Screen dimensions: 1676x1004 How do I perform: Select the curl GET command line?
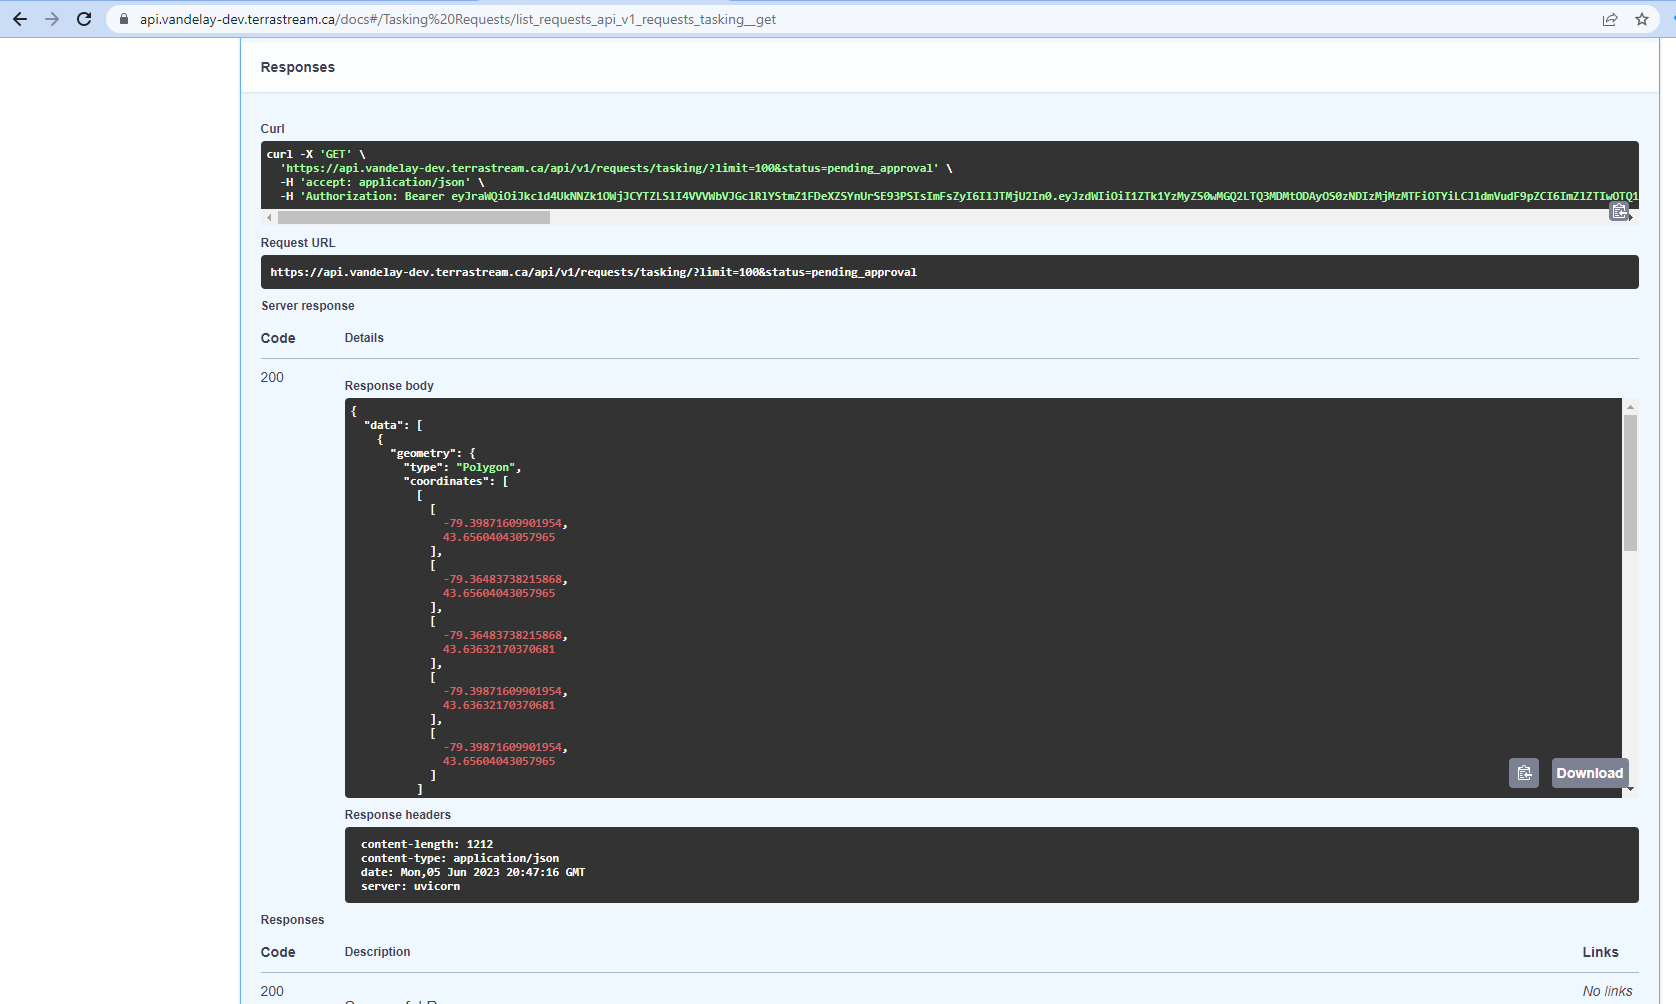coord(316,154)
